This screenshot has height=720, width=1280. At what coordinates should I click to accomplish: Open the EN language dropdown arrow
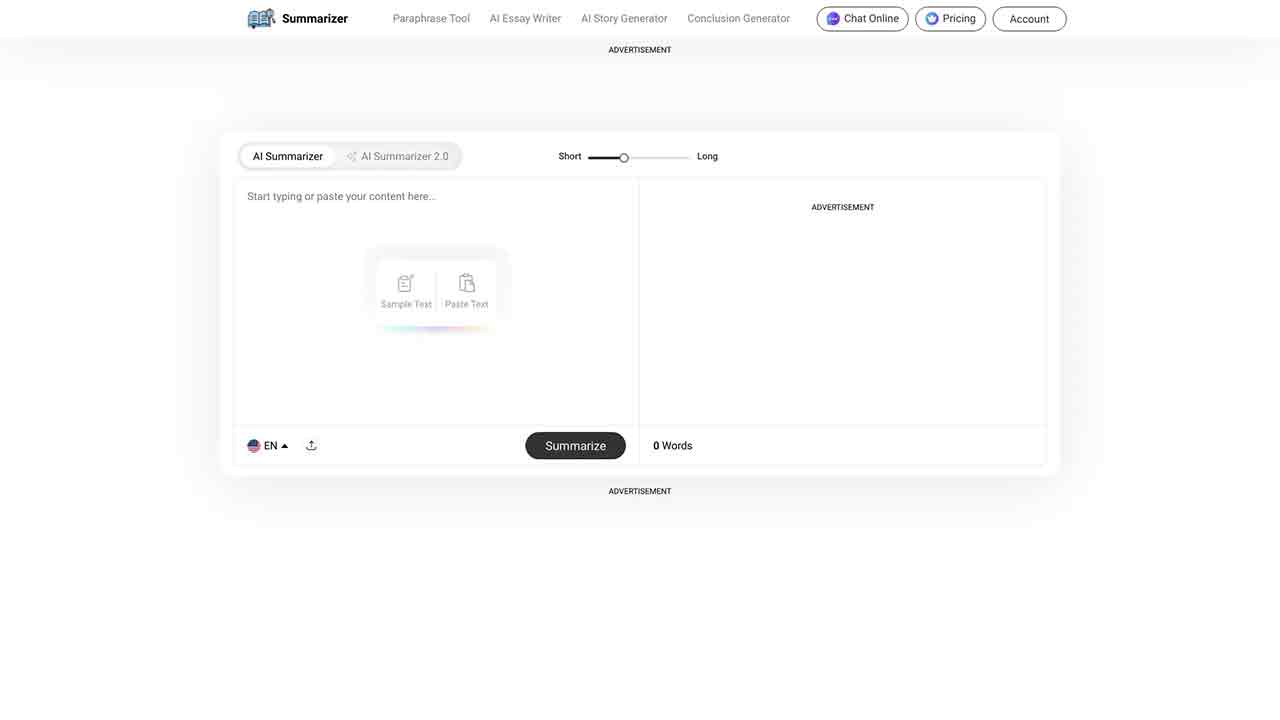point(285,446)
